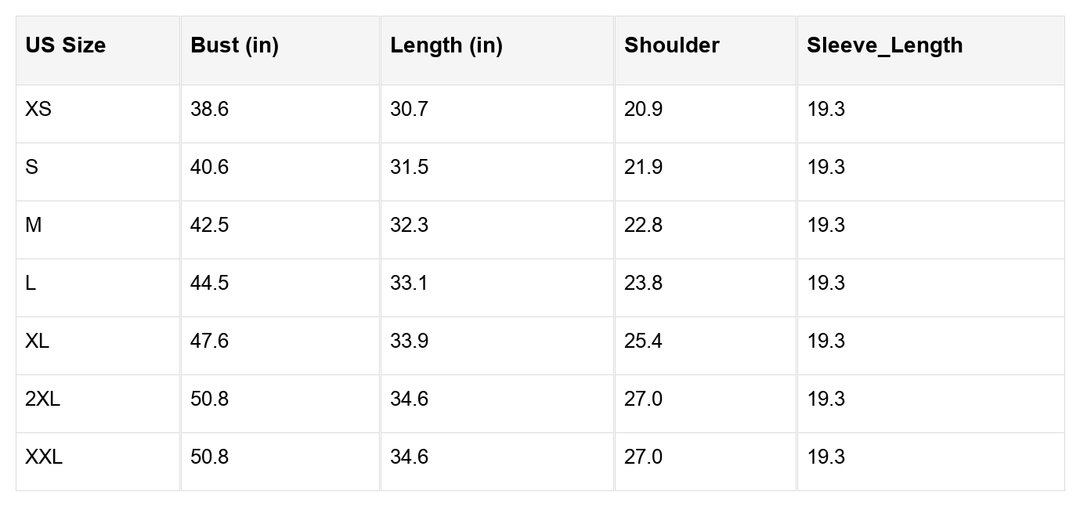
Task: Click the length value 31.5
Action: 409,167
